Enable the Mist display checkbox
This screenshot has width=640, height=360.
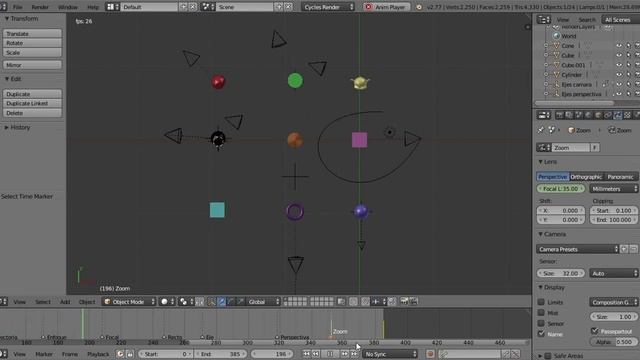tap(541, 313)
